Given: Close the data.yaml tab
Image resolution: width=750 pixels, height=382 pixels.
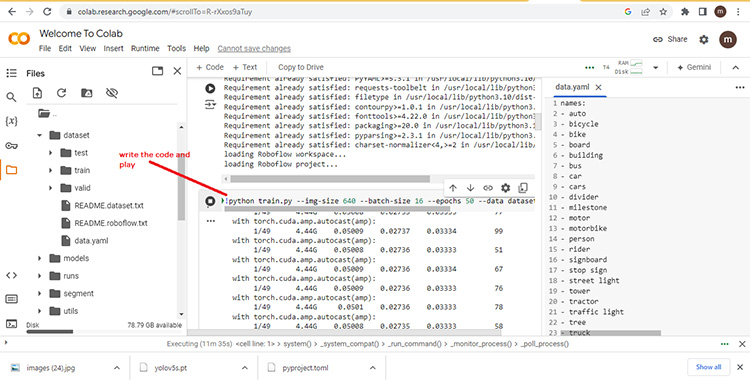Looking at the screenshot, I should point(598,87).
